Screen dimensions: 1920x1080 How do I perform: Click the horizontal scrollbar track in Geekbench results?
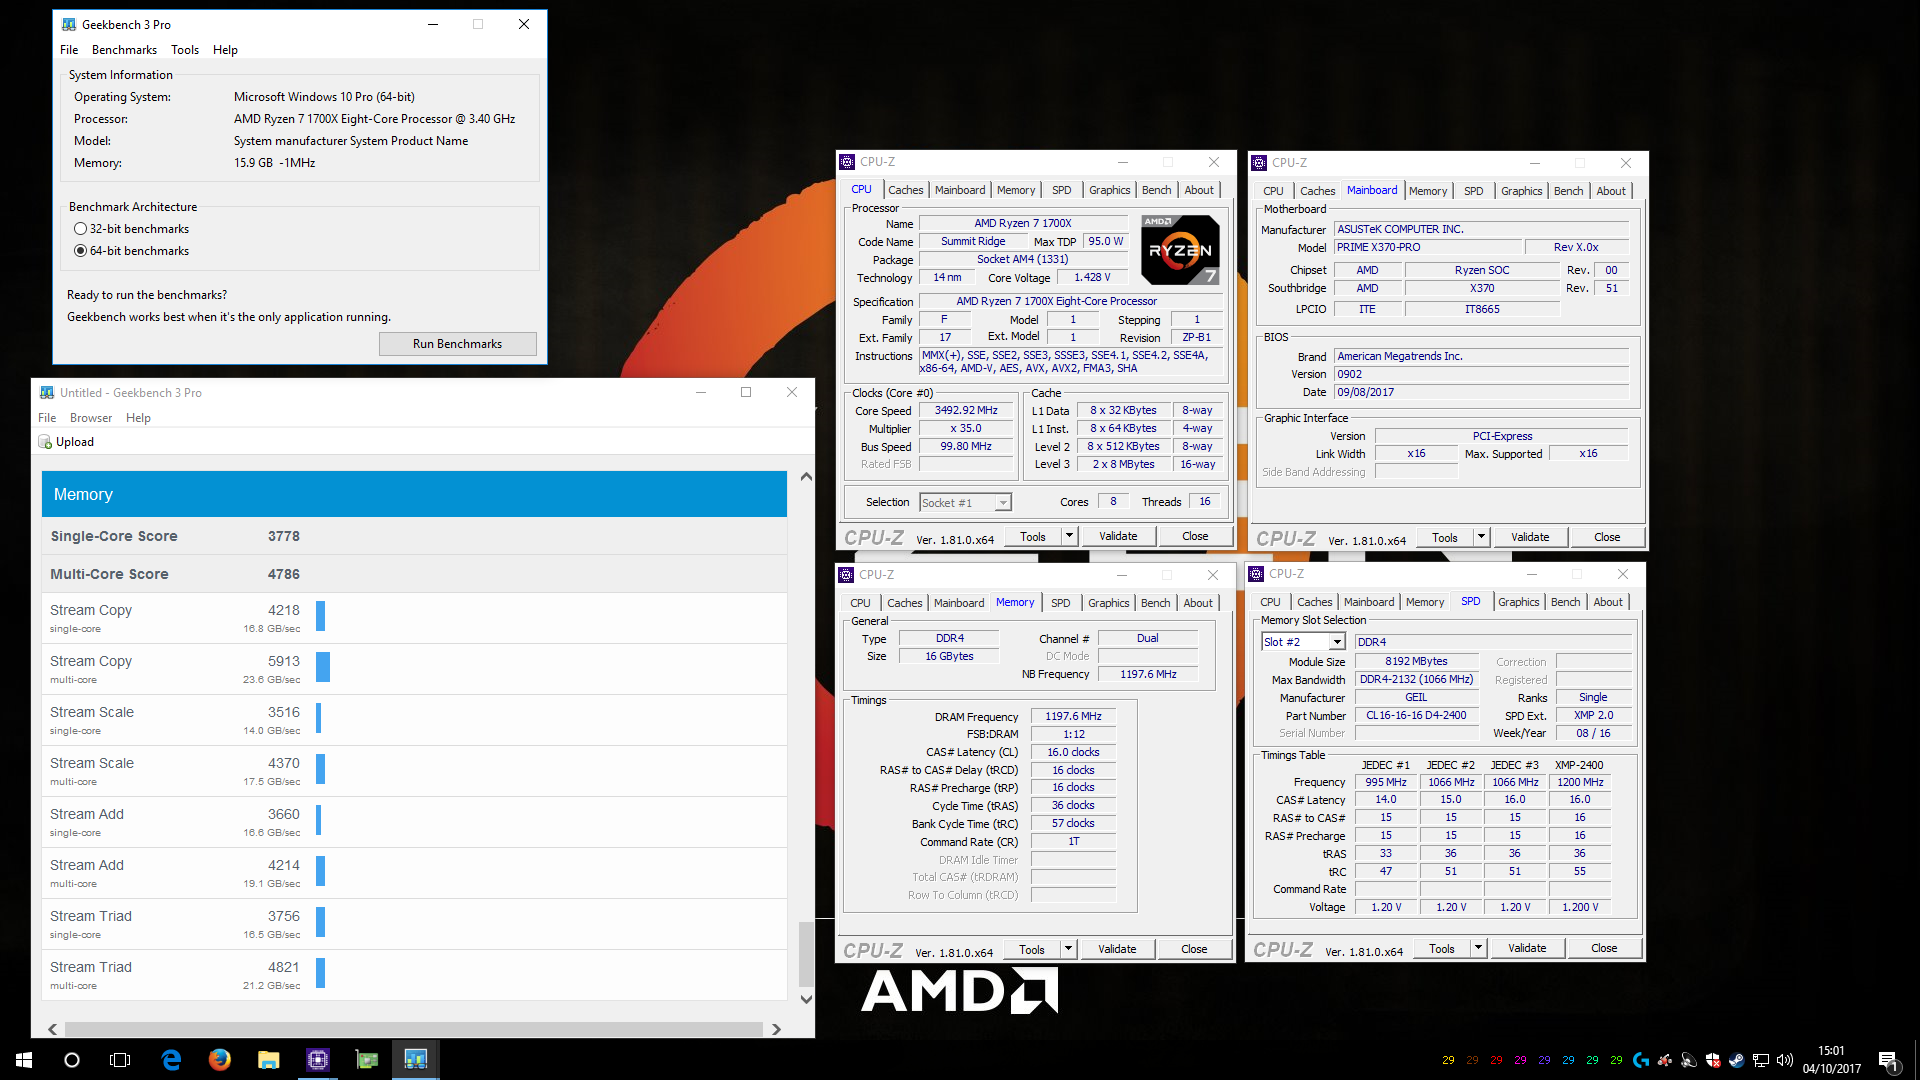click(x=414, y=1029)
